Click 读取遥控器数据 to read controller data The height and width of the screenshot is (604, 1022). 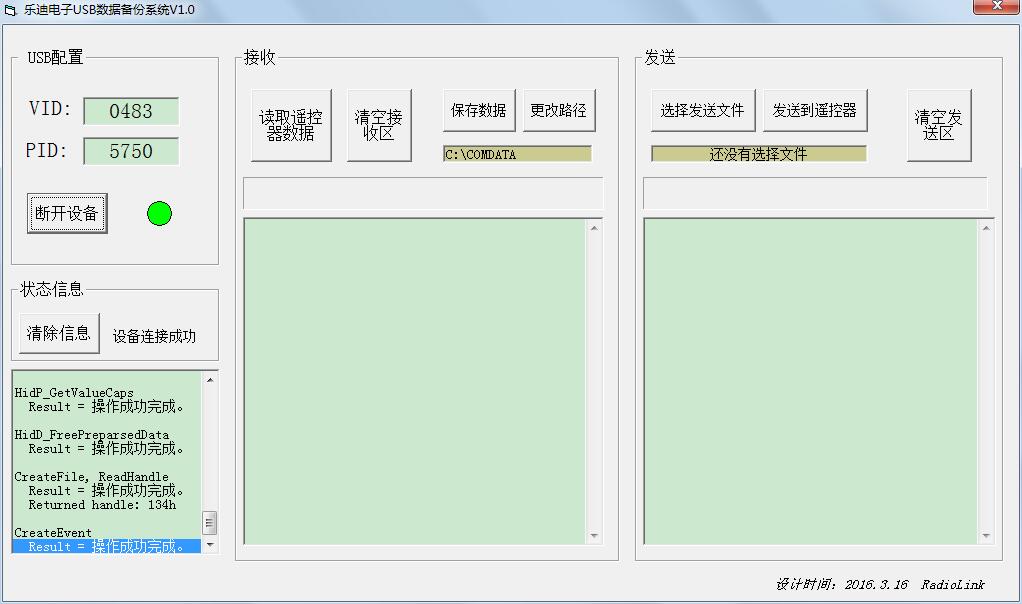point(291,125)
